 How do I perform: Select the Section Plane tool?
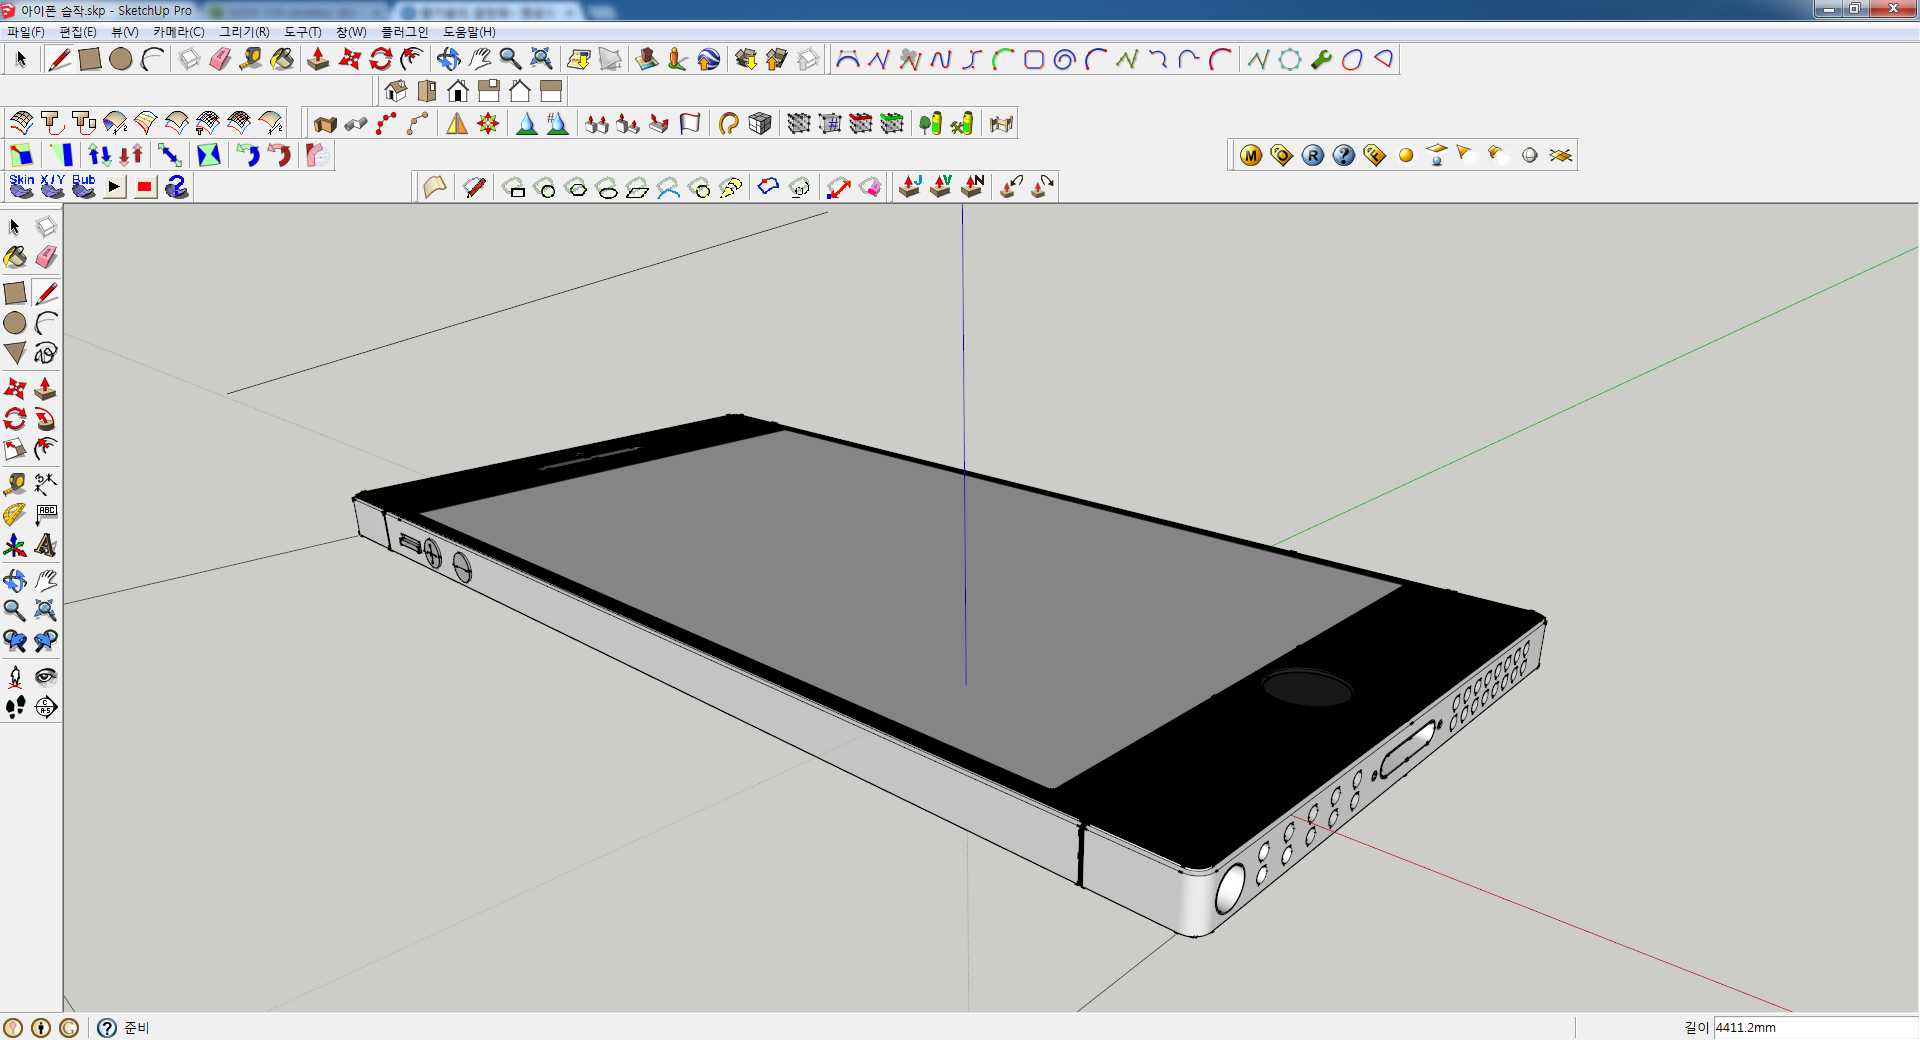tap(46, 707)
